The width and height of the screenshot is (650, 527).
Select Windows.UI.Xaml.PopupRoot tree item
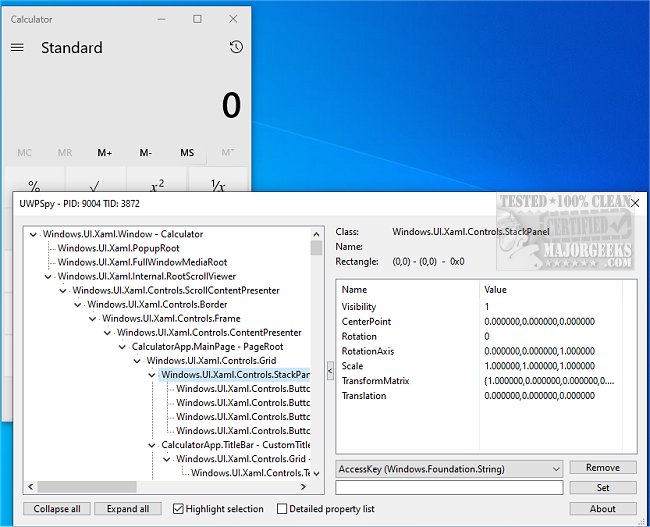pyautogui.click(x=119, y=248)
